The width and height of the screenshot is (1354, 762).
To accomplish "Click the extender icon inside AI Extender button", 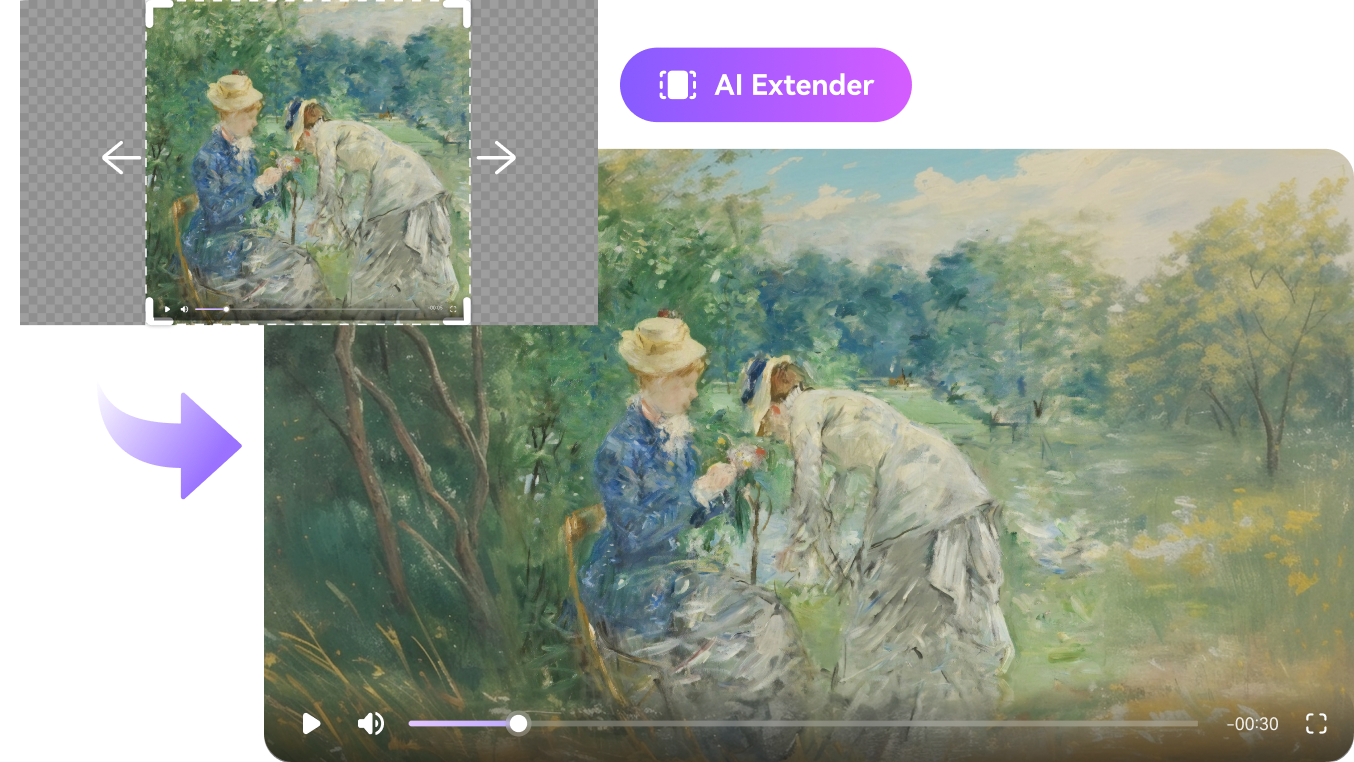I will coord(677,85).
